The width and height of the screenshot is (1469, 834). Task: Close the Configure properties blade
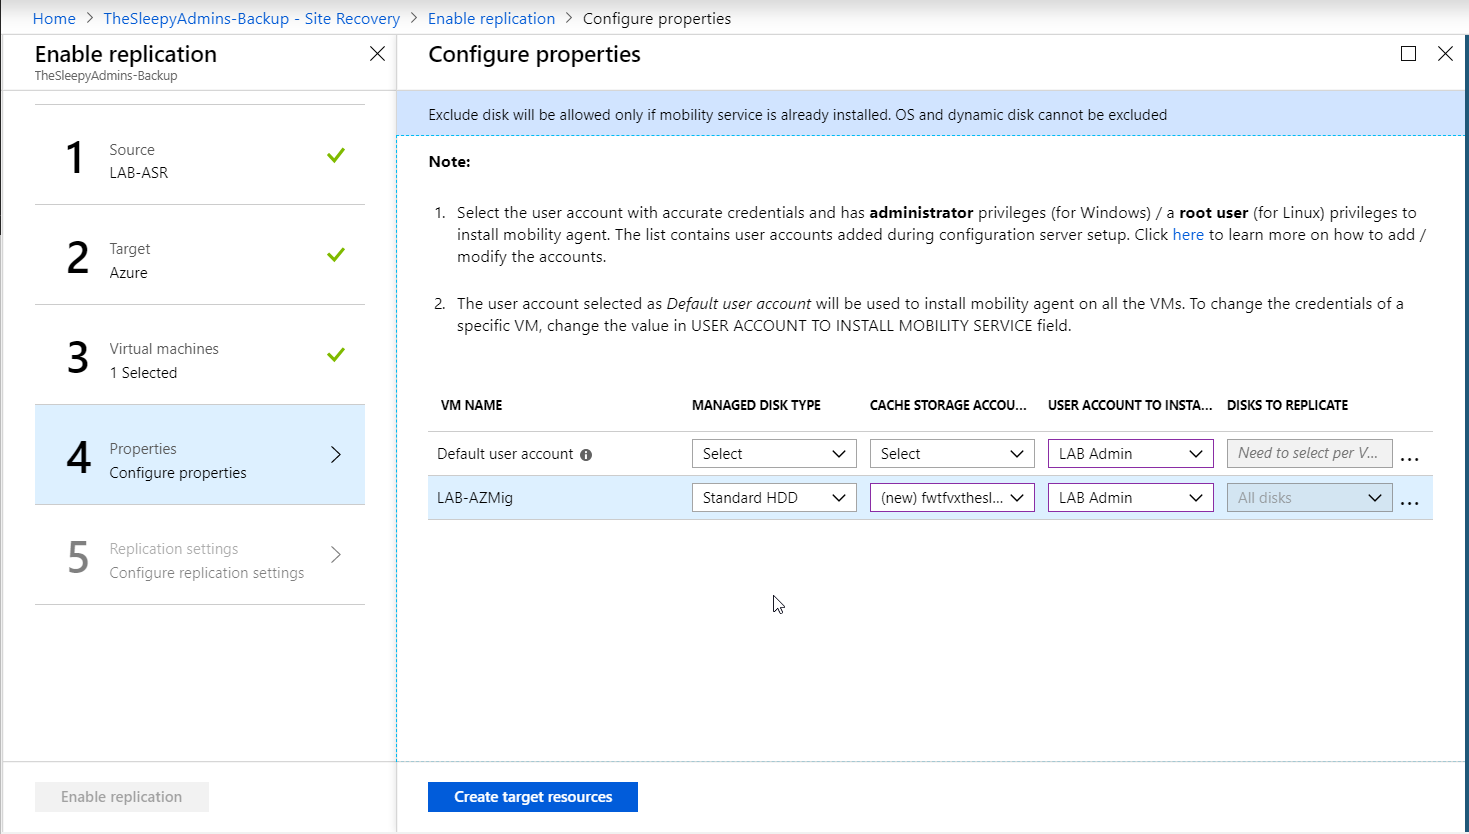(x=1445, y=54)
